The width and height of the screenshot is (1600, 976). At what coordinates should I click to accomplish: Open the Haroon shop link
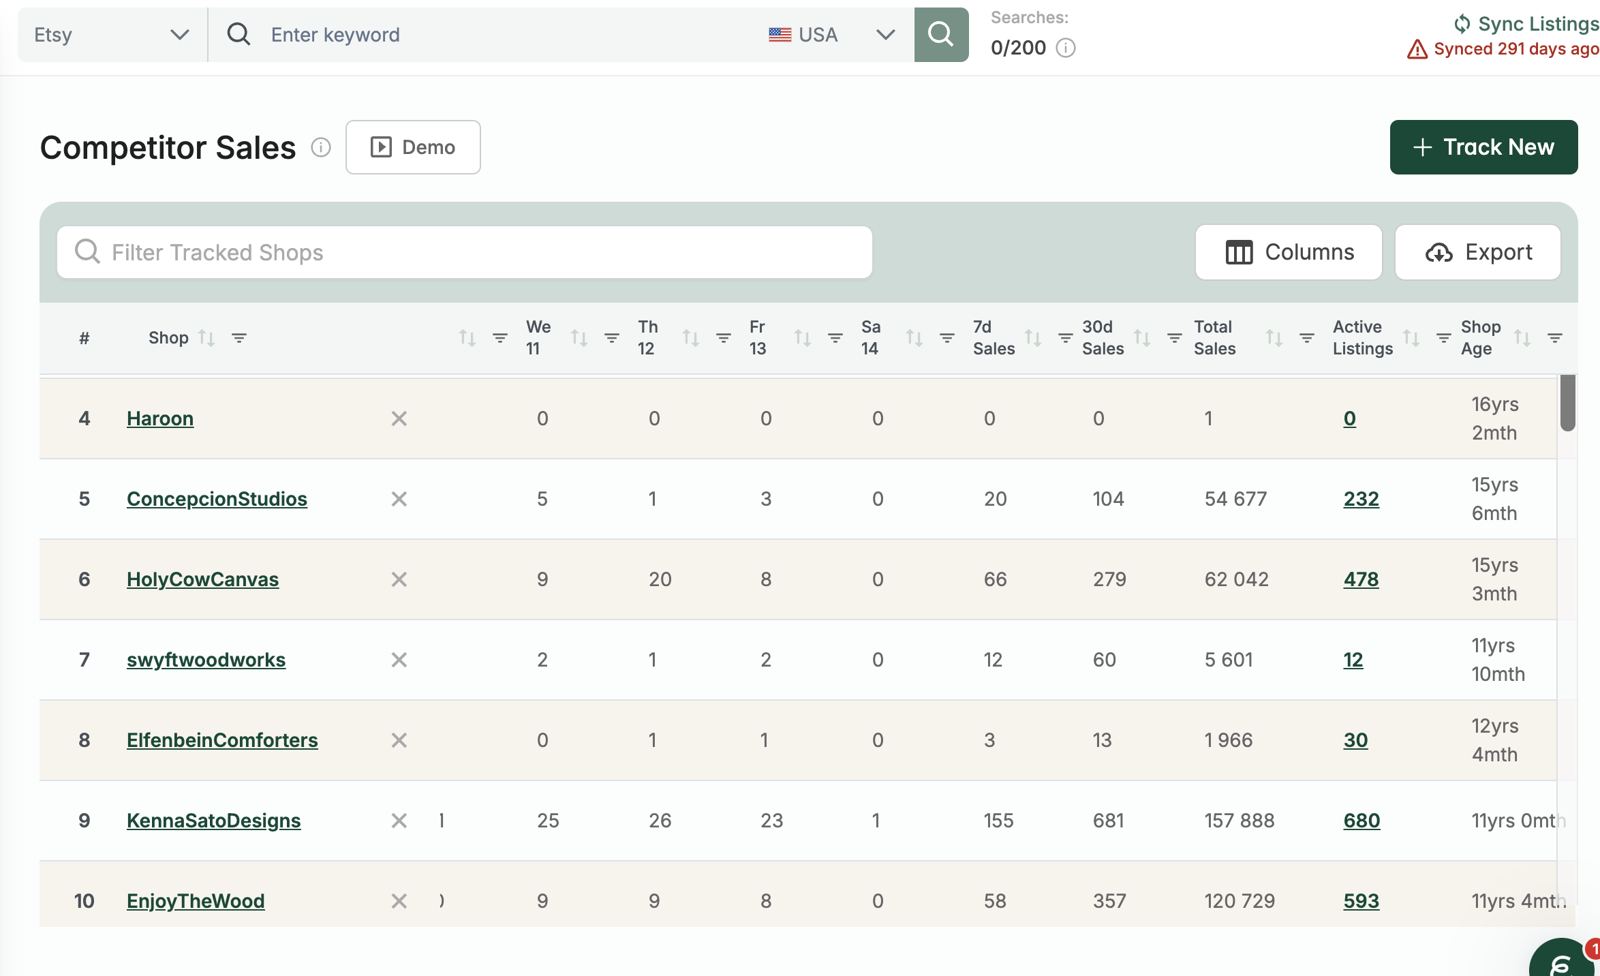pos(160,419)
